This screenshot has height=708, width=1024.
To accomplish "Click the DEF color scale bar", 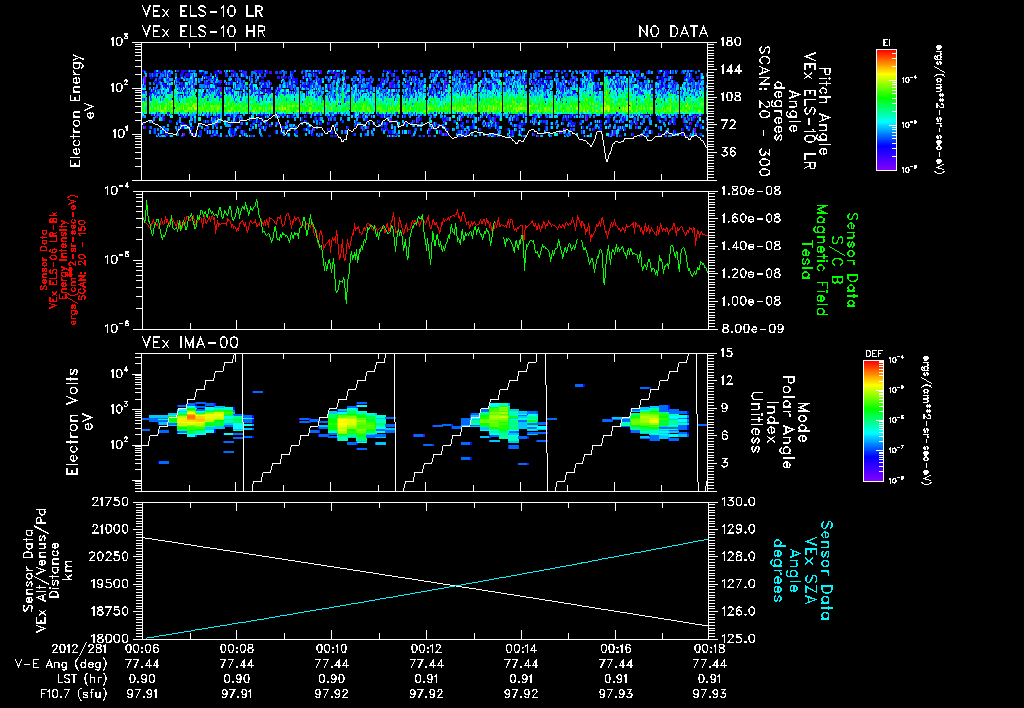I will [873, 421].
